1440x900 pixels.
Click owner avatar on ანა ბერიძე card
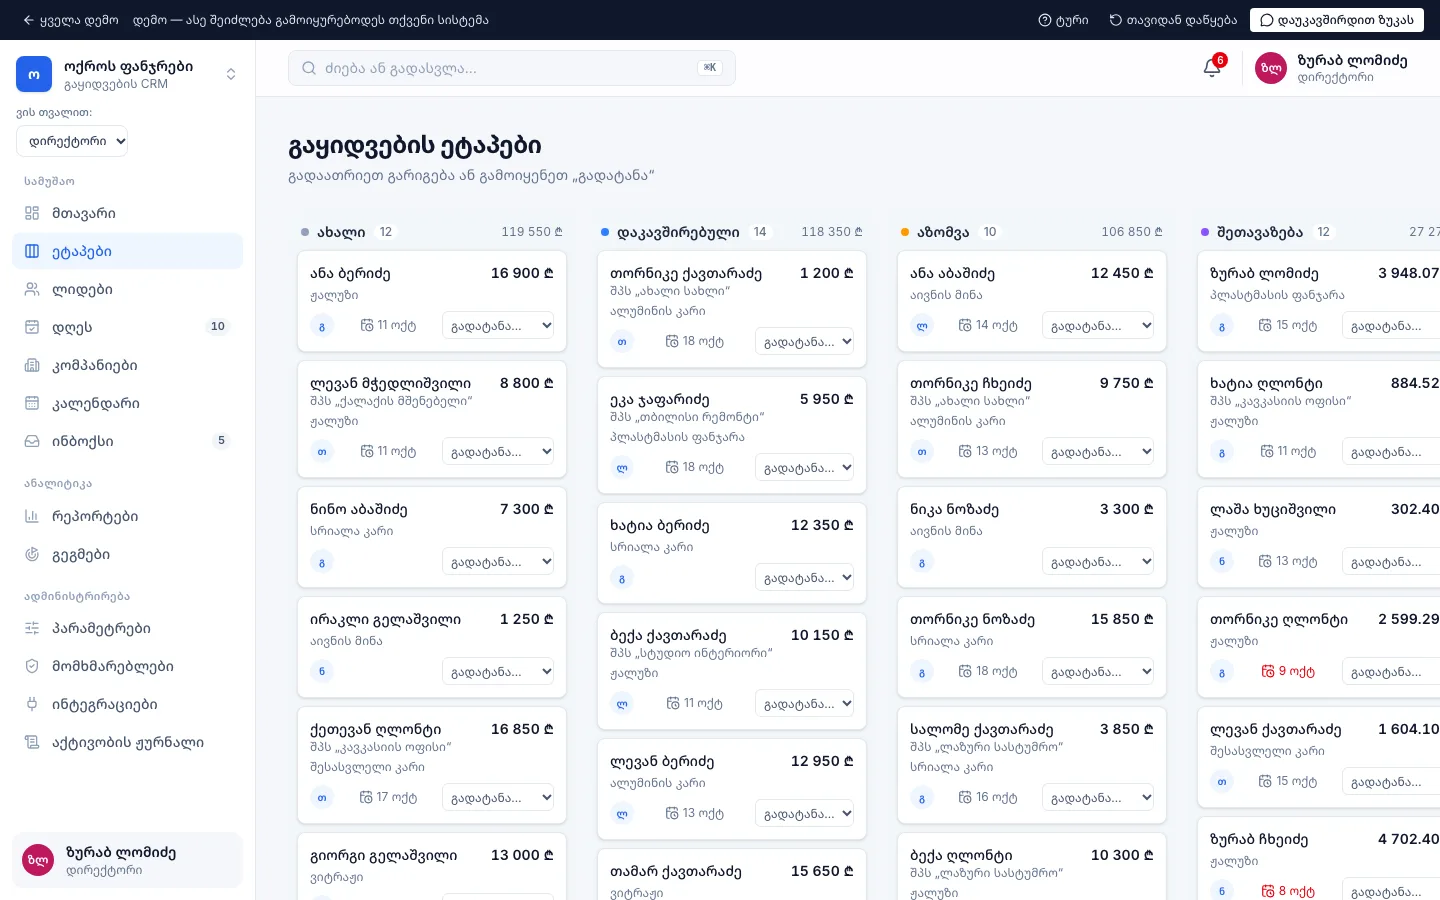(x=322, y=326)
